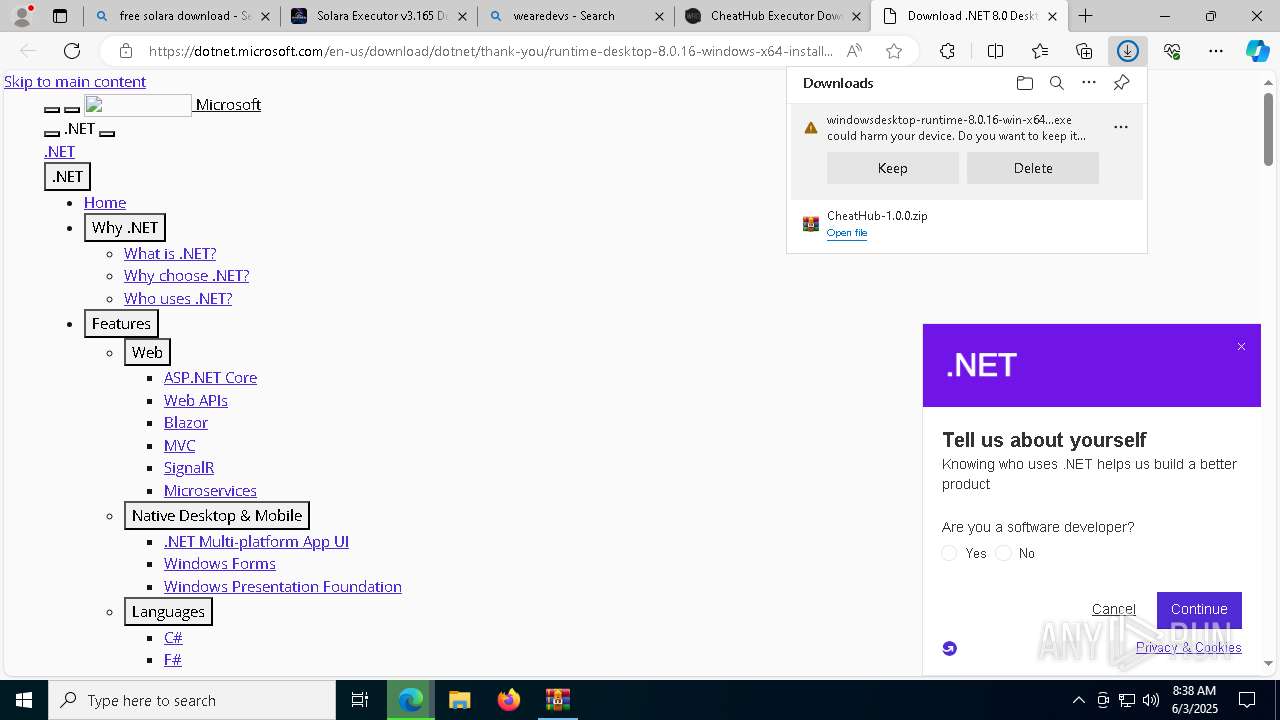Screen dimensions: 1280x720
Task: Open Collections icon in toolbar
Action: [1084, 51]
